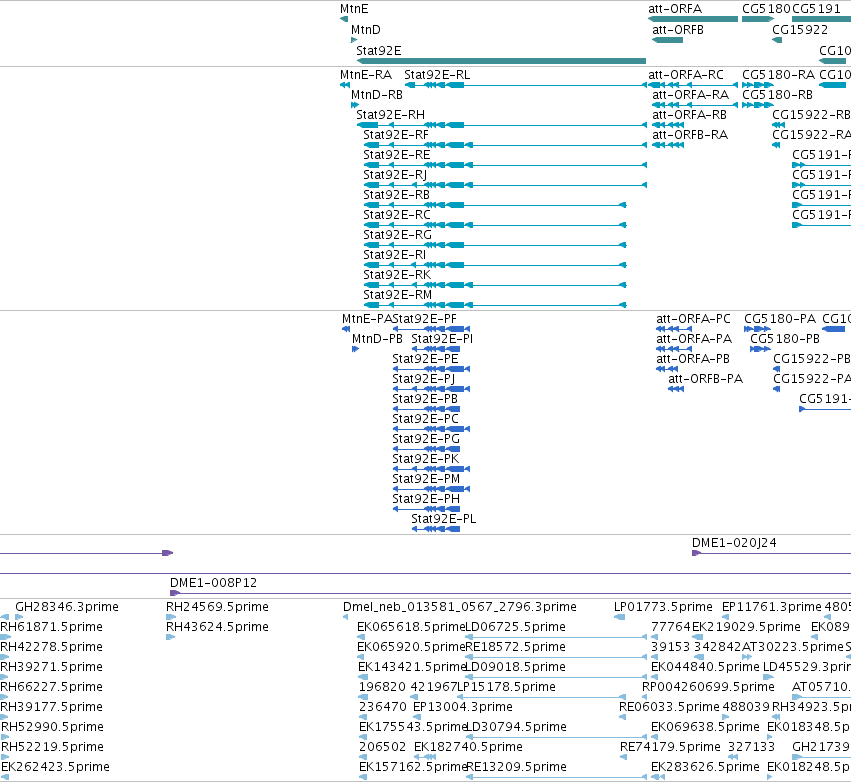Screen dimensions: 851x782
Task: Select protein Stat92E-PB
Action: [425, 398]
